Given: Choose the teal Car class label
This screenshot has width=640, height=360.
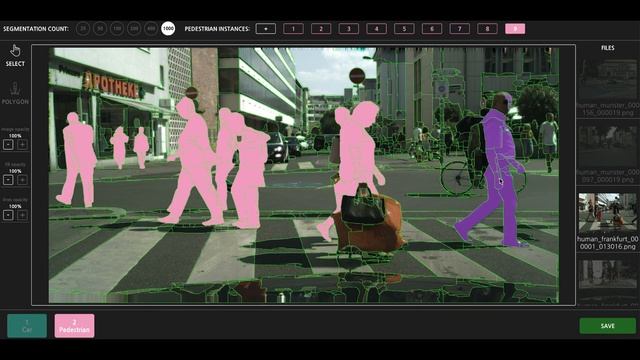Looking at the screenshot, I should (x=27, y=326).
